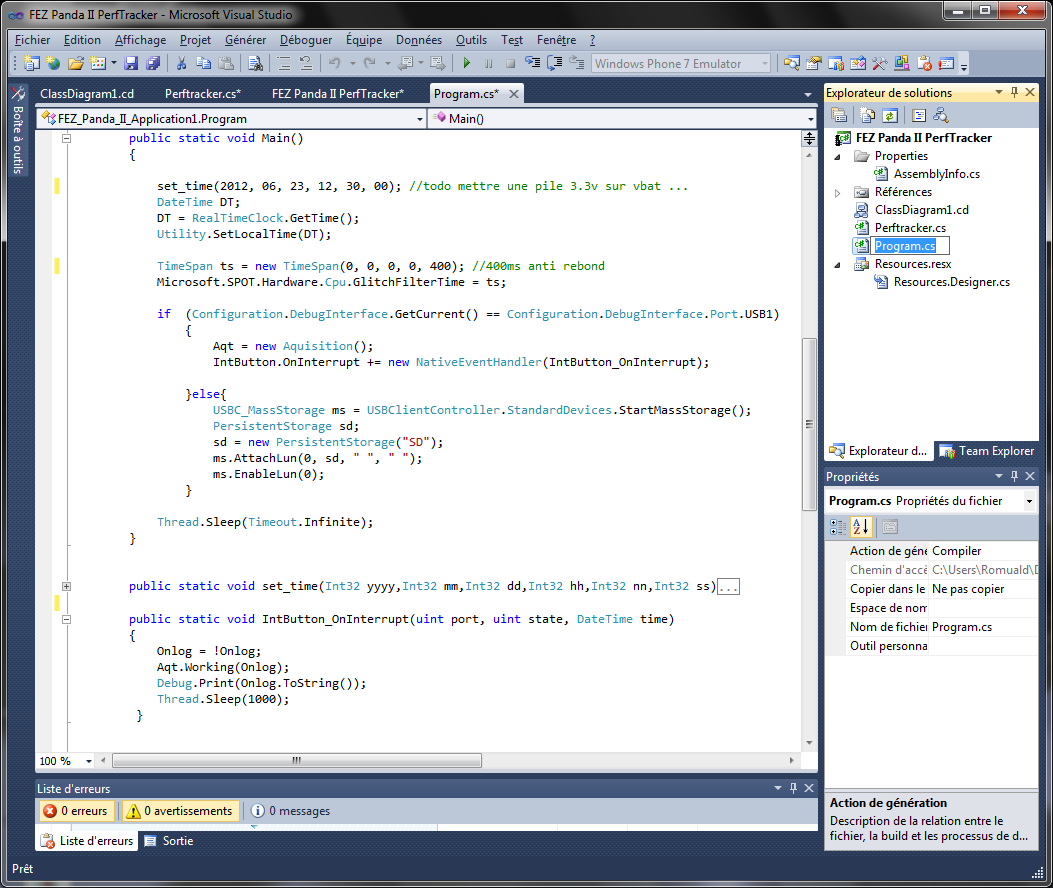1053x888 pixels.
Task: Click the editor horizontal scrollbar thumb
Action: pyautogui.click(x=297, y=760)
